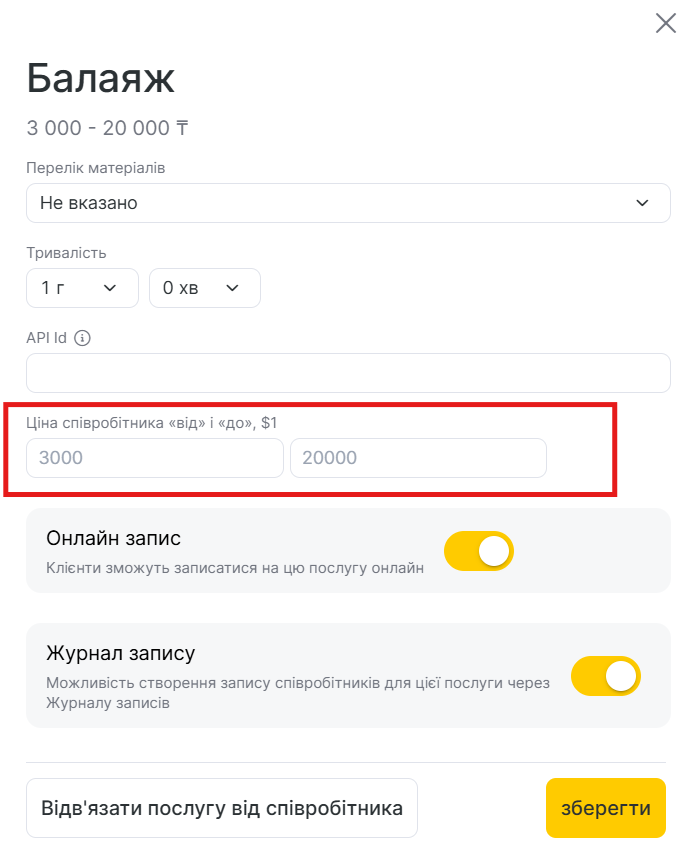Screen dimensions: 690x861
Task: Focus the API Id text field
Action: [x=348, y=373]
